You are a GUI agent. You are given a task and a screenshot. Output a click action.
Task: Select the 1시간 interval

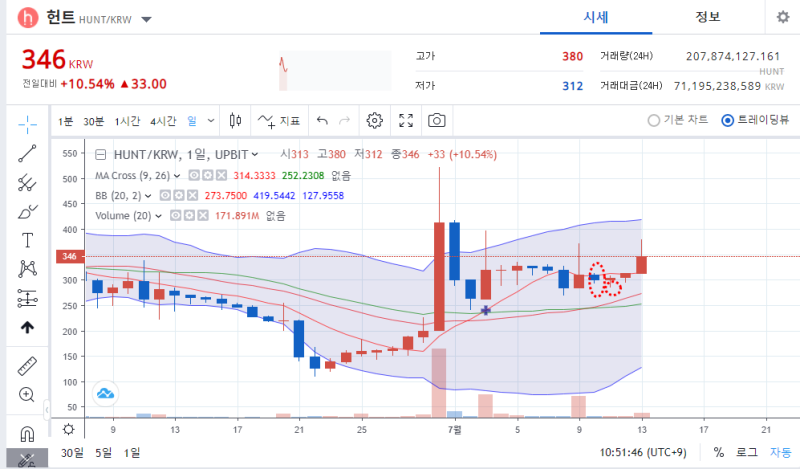(x=127, y=121)
